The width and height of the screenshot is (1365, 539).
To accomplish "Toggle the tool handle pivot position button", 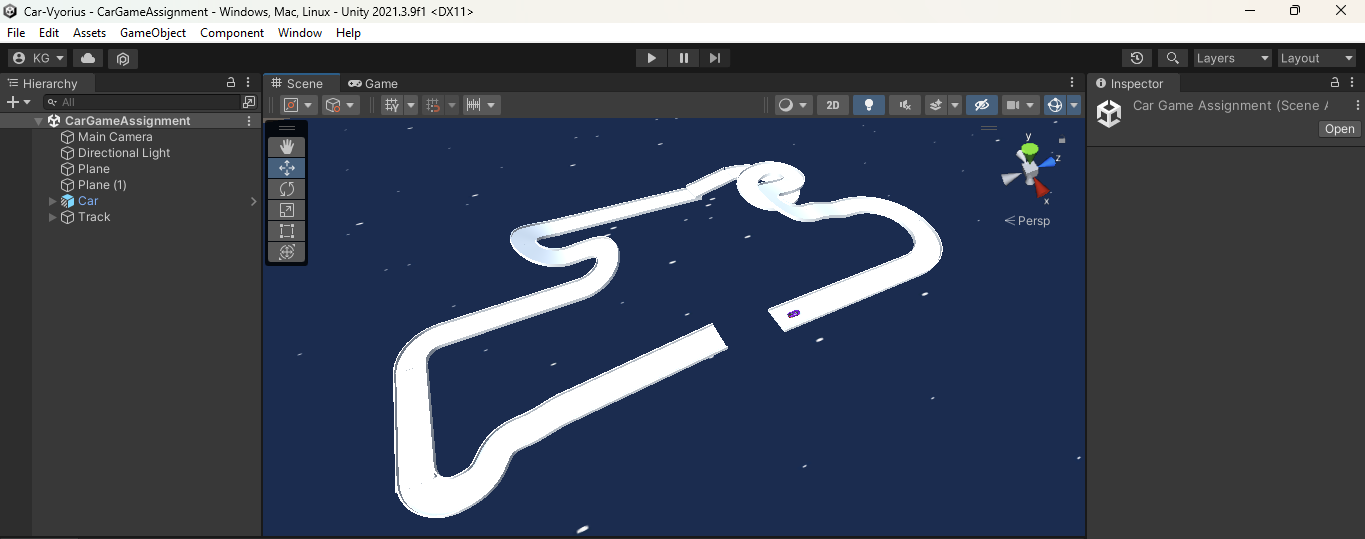I will tap(299, 105).
